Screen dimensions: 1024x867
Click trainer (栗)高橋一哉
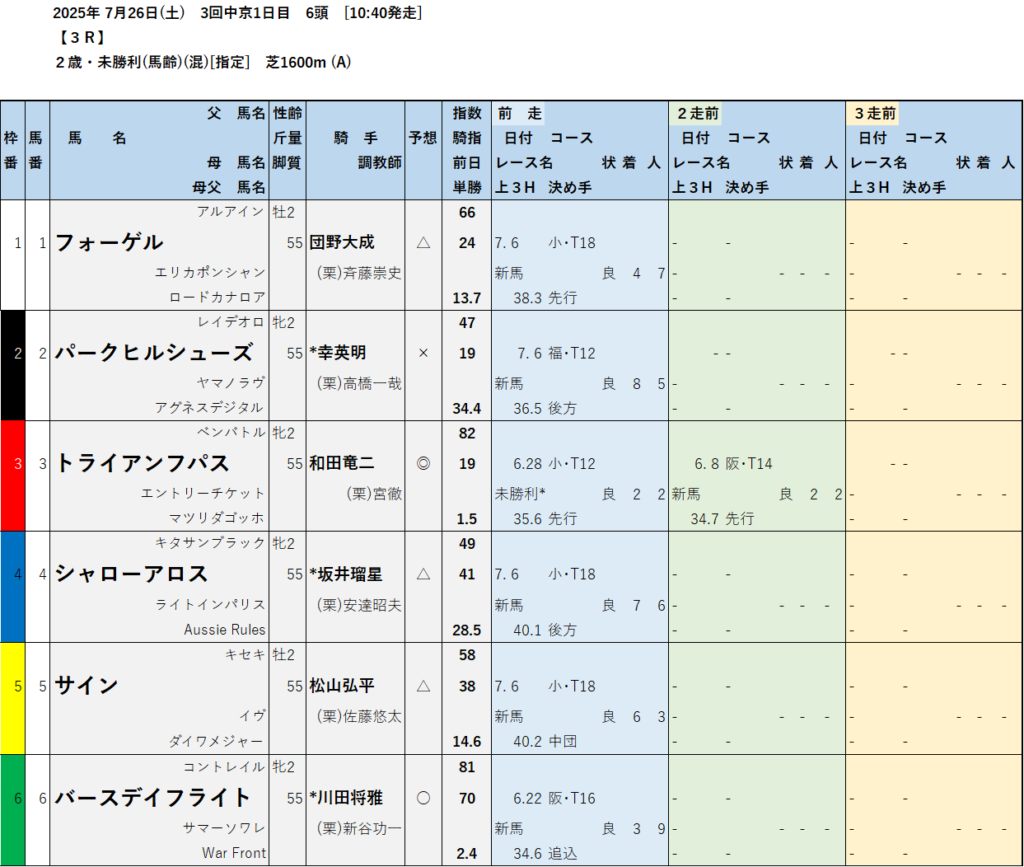[x=359, y=383]
